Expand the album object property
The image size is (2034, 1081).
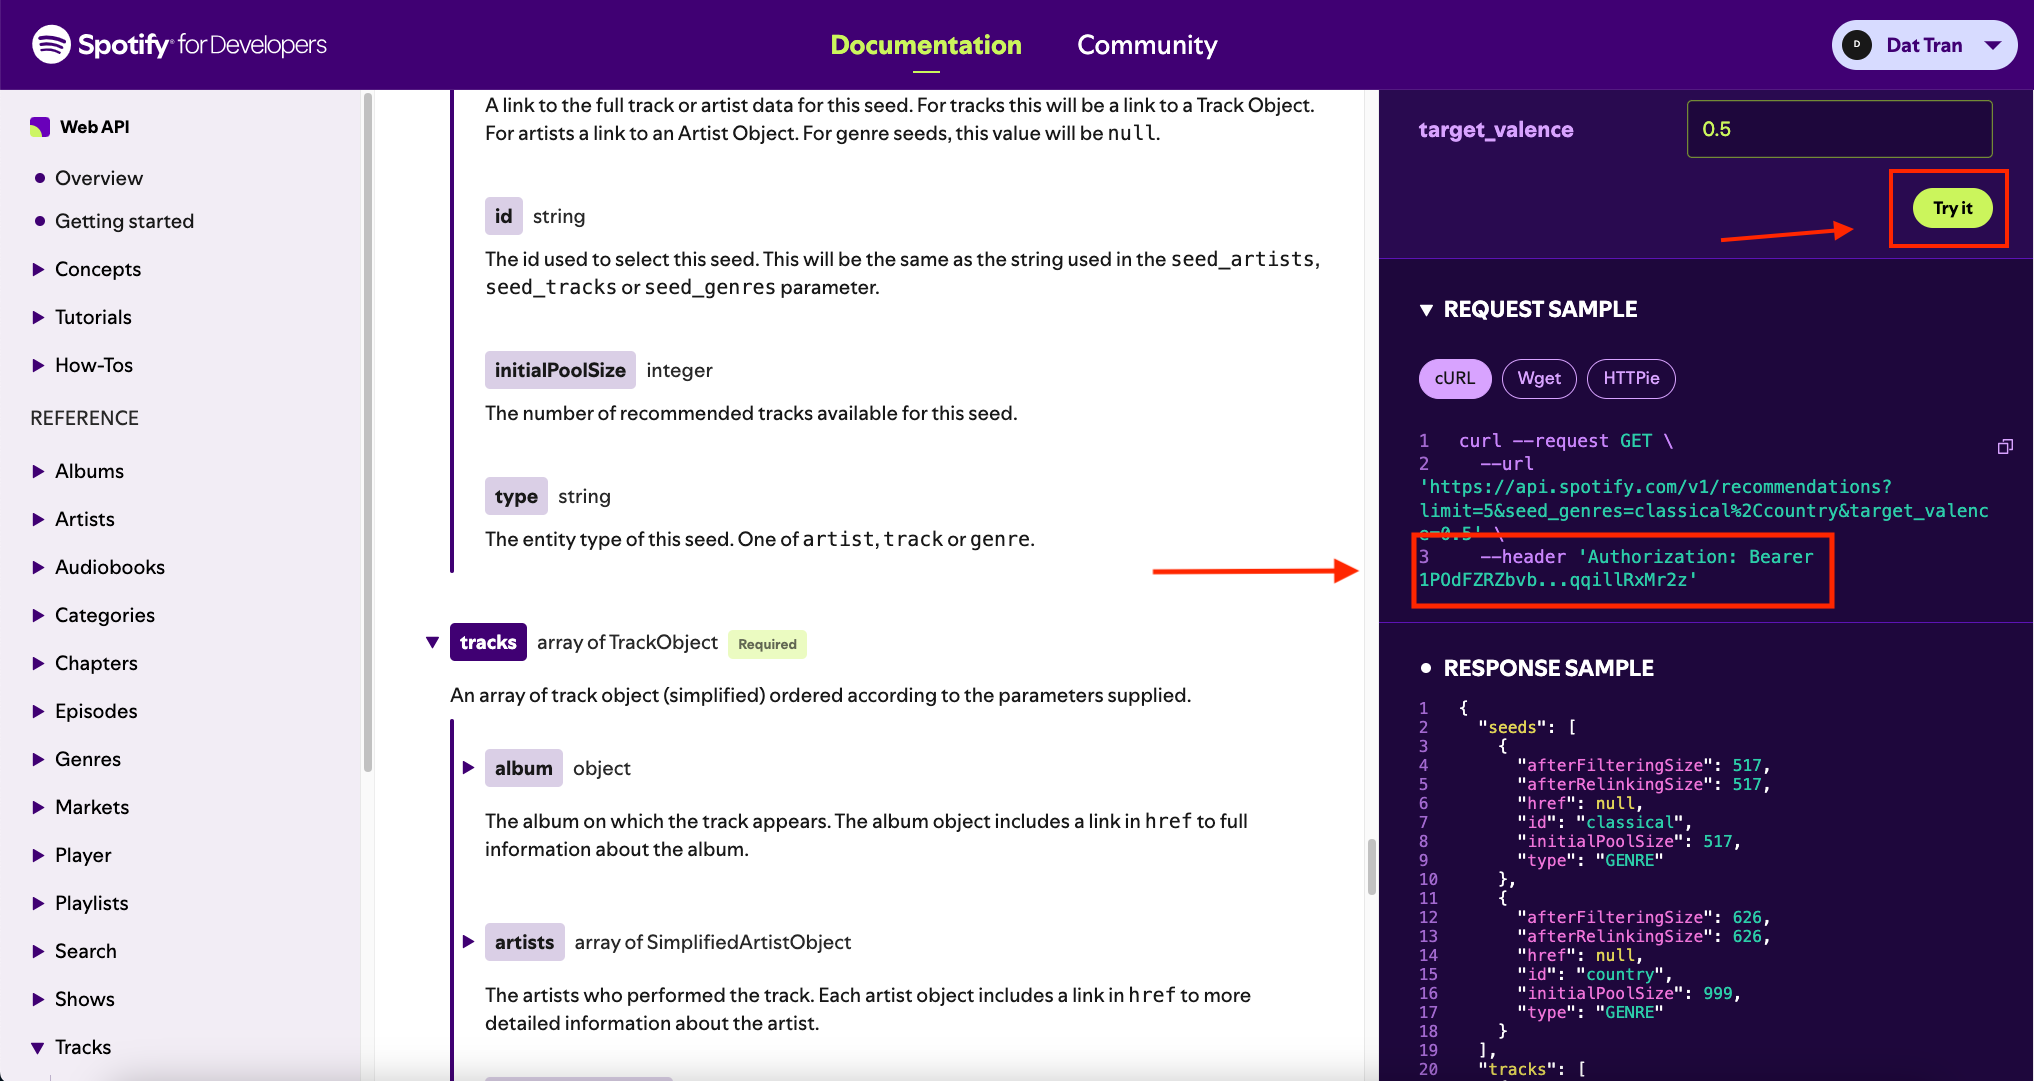click(468, 768)
